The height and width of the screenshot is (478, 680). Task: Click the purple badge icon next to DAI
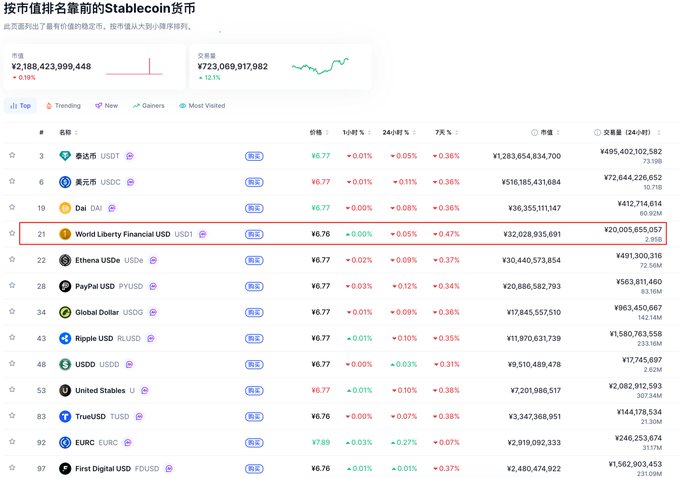(112, 208)
